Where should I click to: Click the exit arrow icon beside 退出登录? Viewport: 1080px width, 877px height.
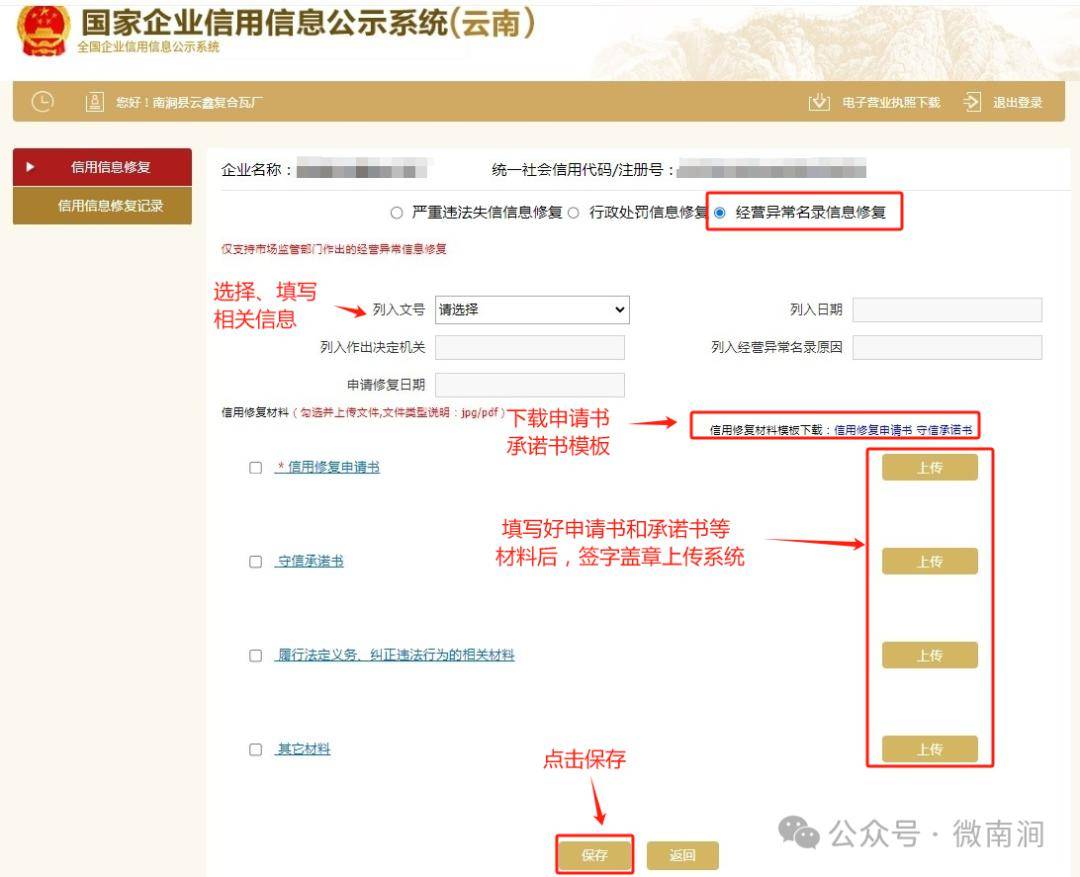tap(970, 102)
